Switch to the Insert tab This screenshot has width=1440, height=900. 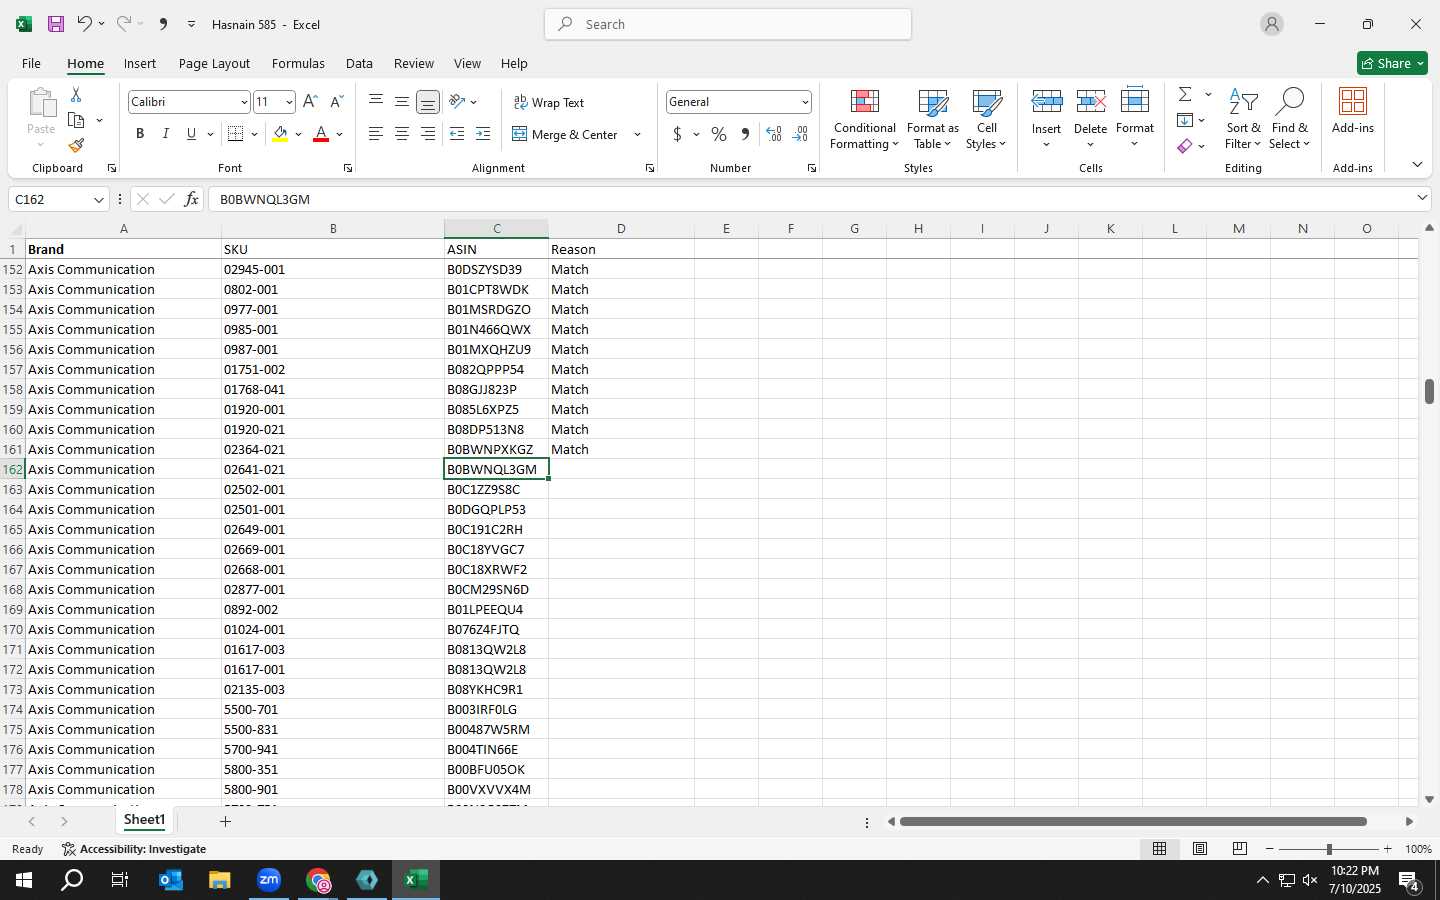click(x=140, y=63)
